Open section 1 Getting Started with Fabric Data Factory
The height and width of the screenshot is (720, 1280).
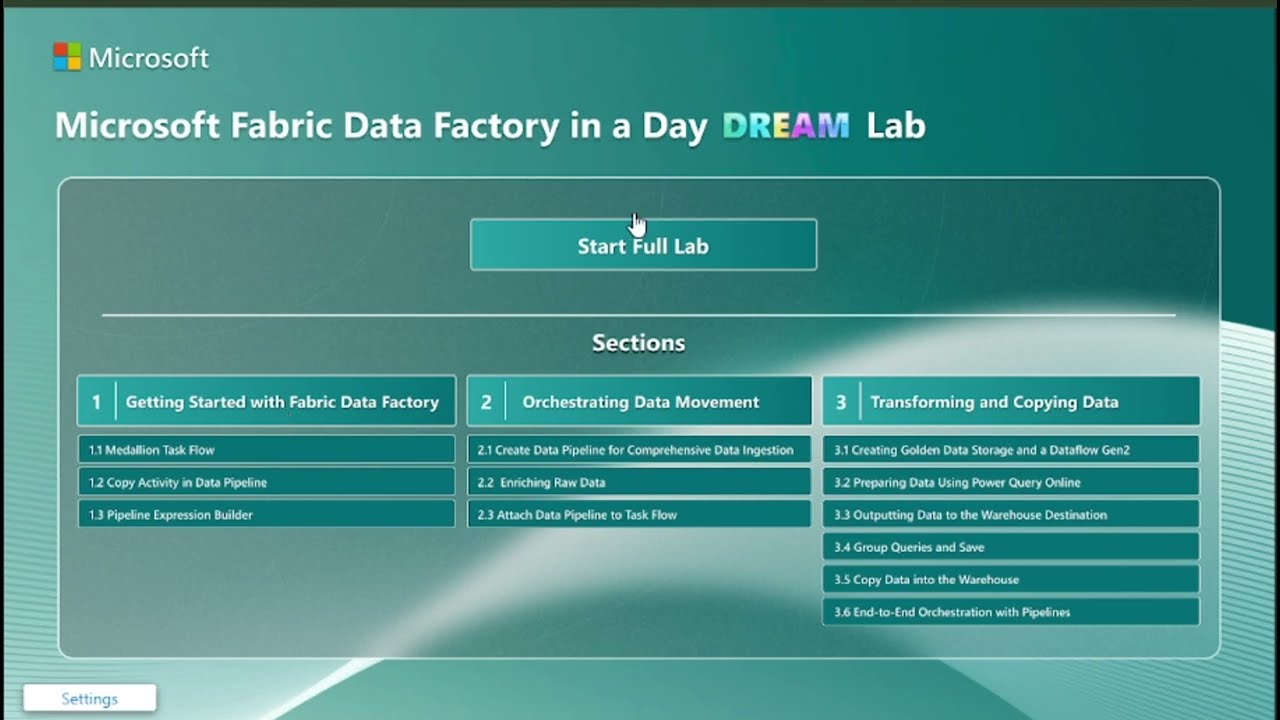(x=266, y=402)
